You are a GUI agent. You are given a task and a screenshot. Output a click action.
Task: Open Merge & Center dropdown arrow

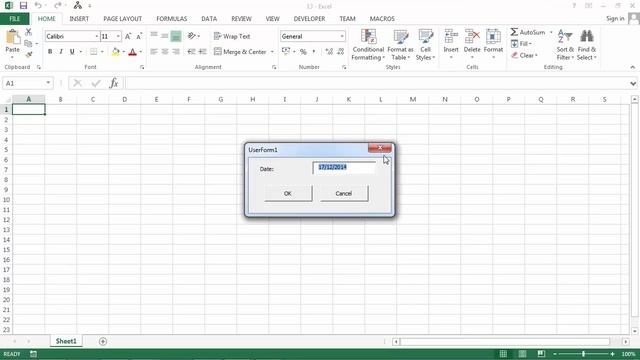pyautogui.click(x=272, y=52)
